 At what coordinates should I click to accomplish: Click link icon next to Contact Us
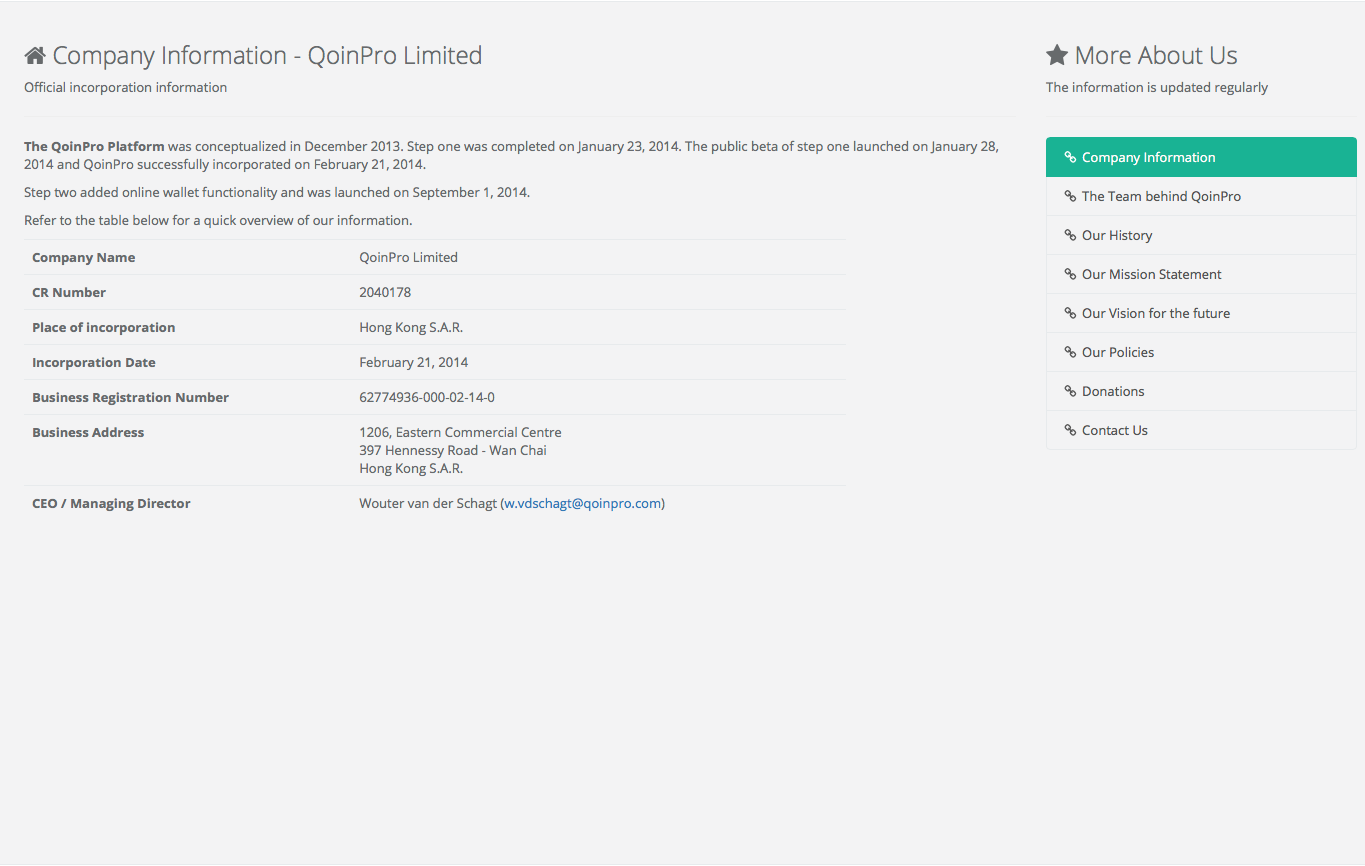click(x=1070, y=430)
